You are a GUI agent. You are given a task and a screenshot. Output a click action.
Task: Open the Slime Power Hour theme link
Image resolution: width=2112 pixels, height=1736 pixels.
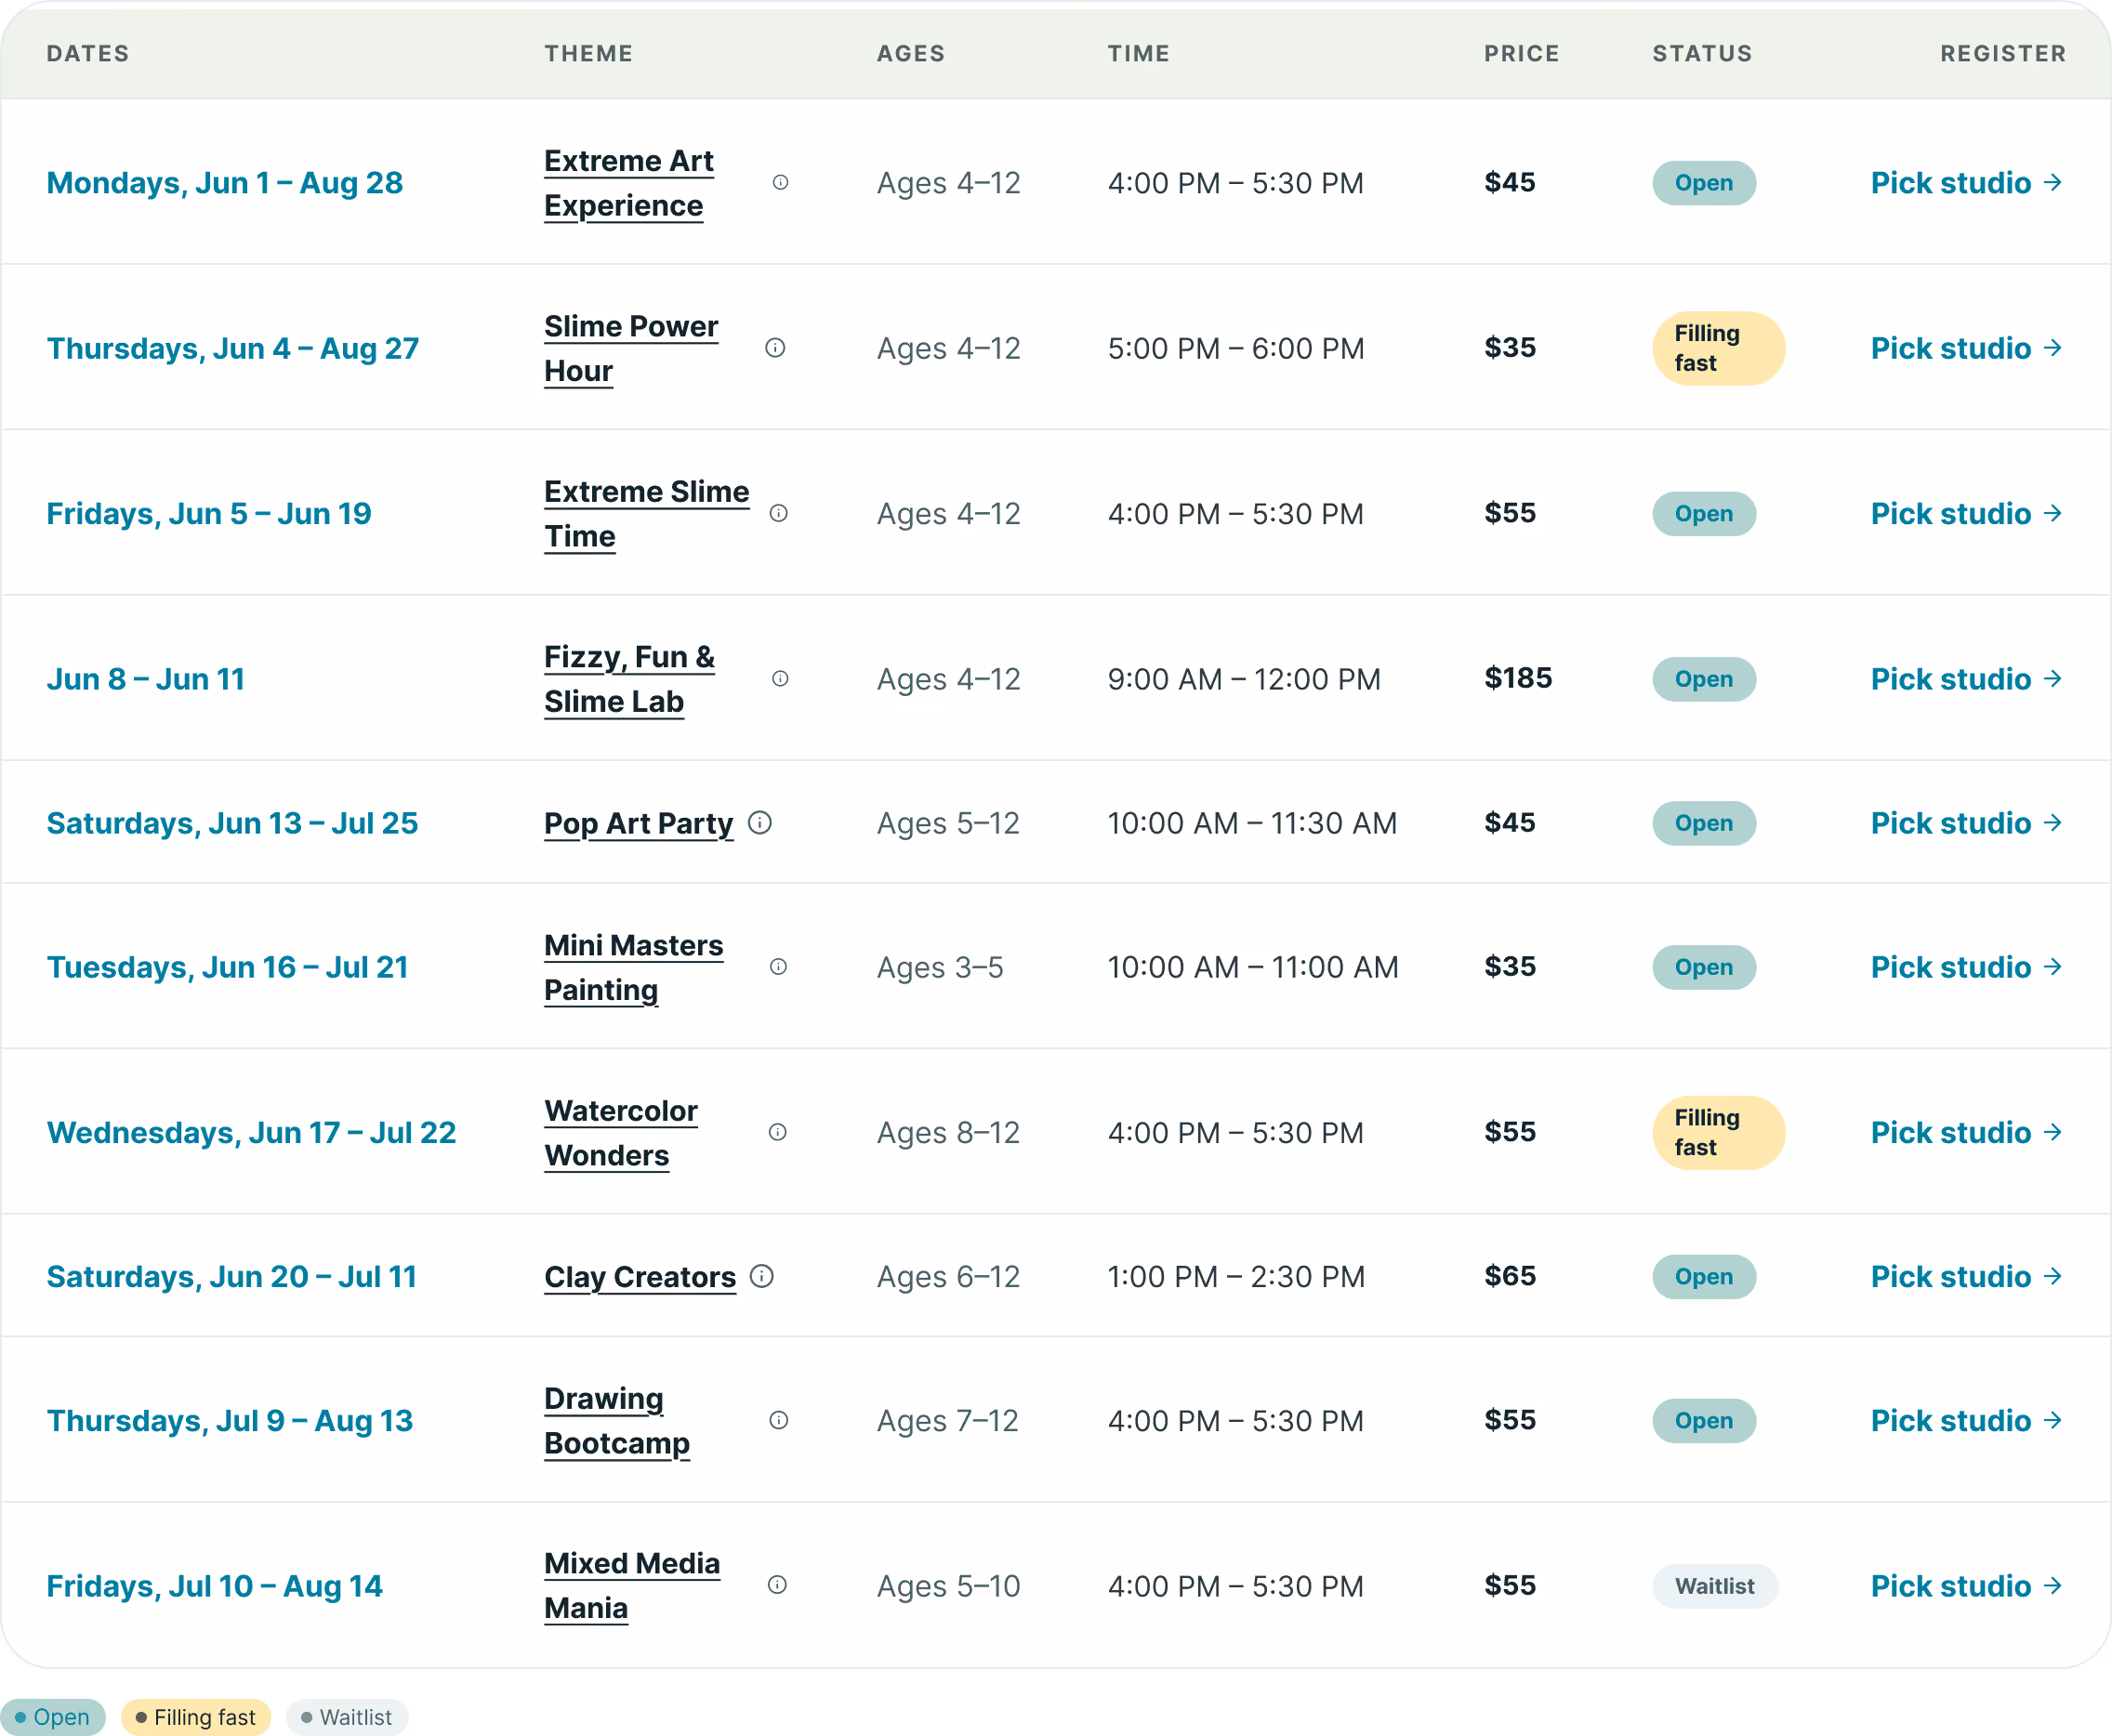pyautogui.click(x=631, y=348)
